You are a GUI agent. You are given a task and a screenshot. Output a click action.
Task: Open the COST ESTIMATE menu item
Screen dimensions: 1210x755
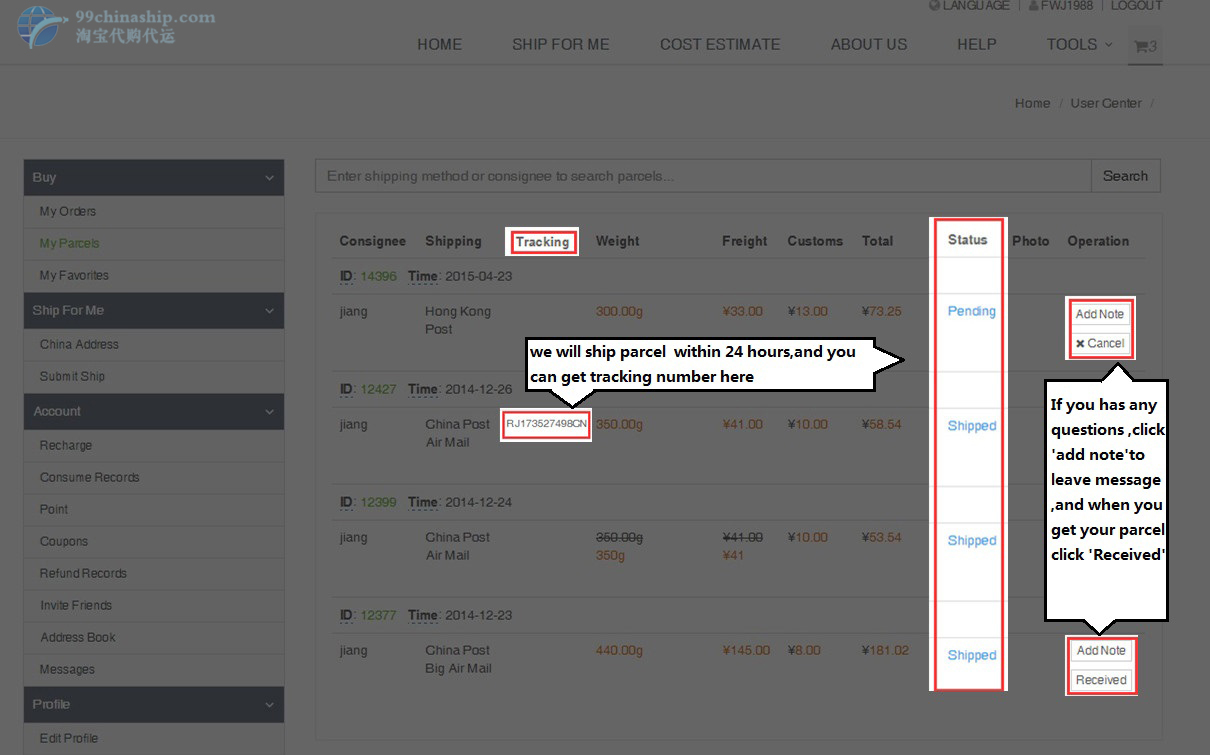coord(719,44)
